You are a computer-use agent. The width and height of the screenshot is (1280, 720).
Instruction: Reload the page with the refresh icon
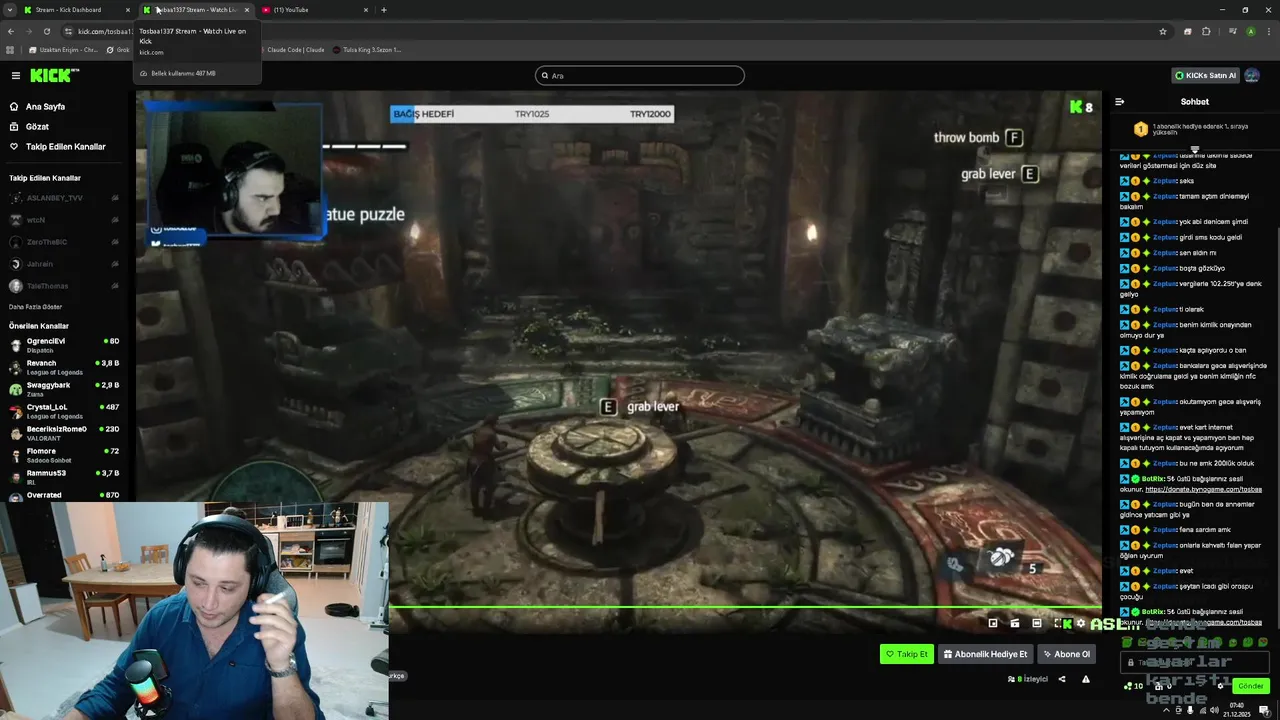click(x=48, y=31)
